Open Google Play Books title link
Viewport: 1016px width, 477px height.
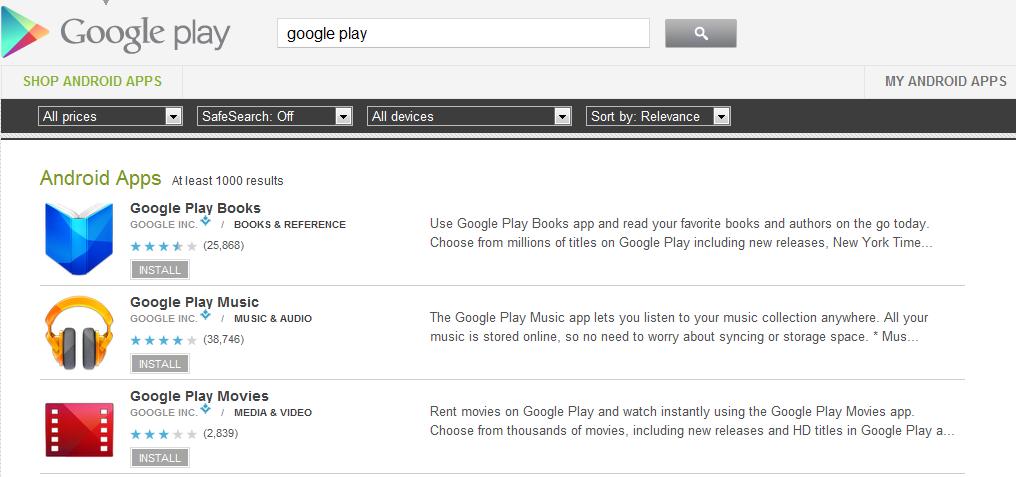coord(195,208)
